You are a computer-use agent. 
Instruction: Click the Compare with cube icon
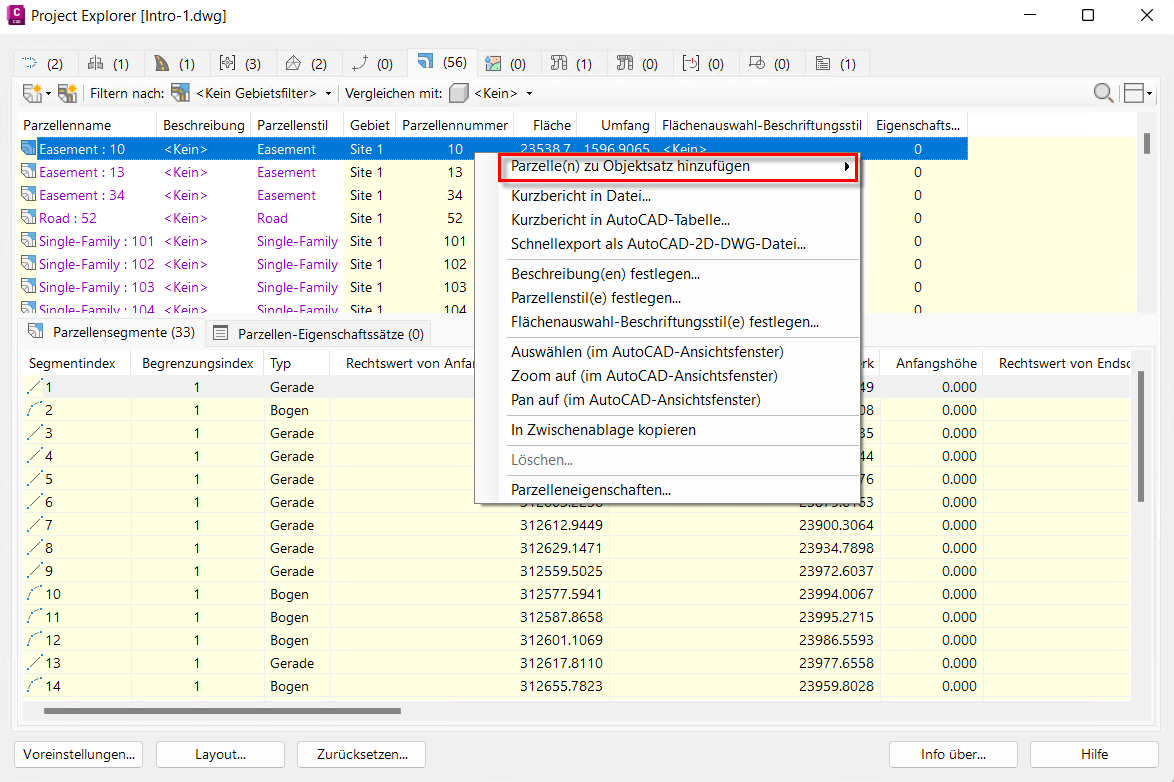tap(458, 93)
